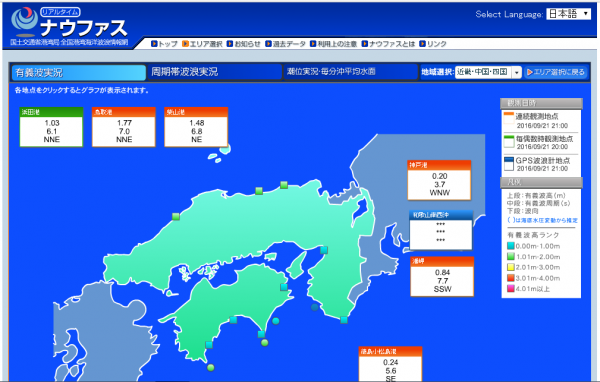This screenshot has height=382, width=600.
Task: Select the 有義波実況 tab
Action: pos(78,72)
